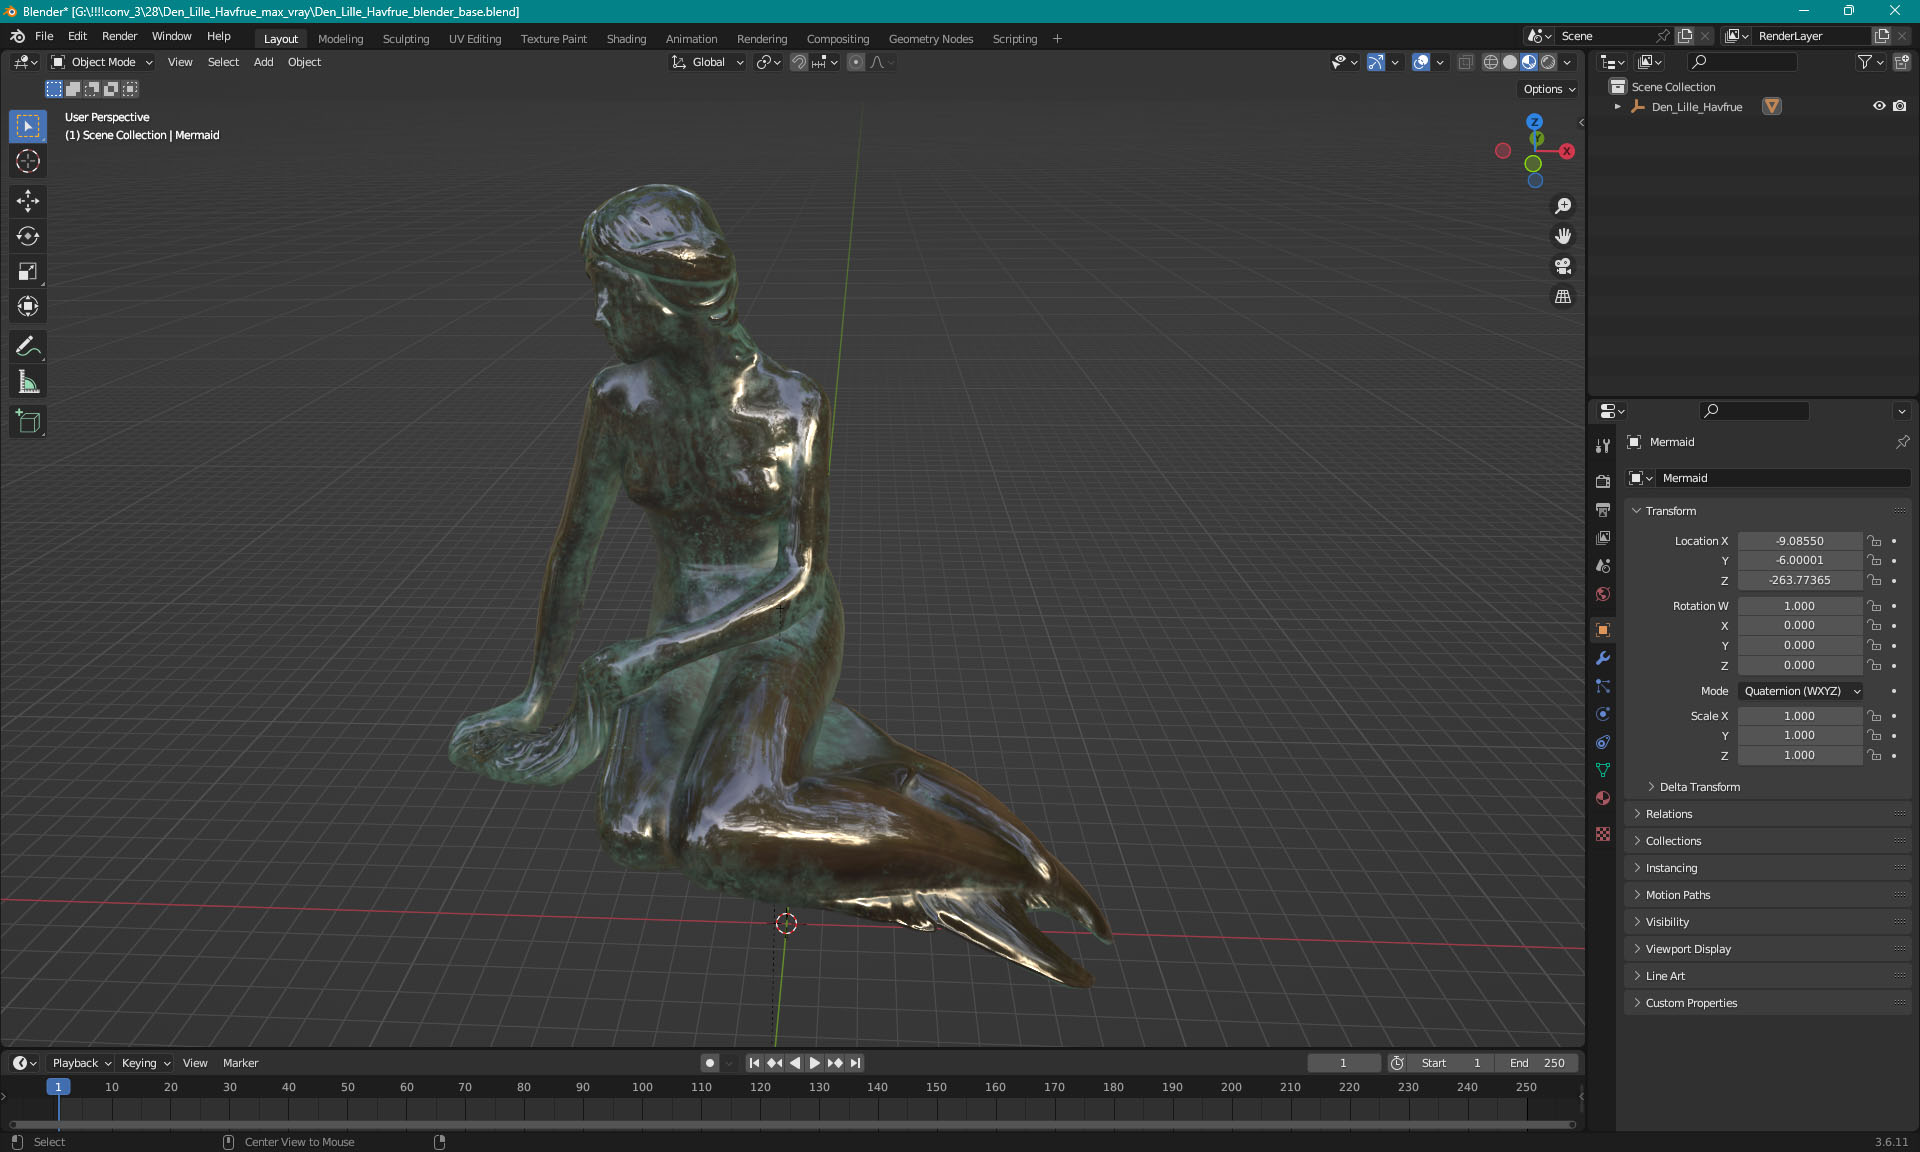This screenshot has height=1152, width=1920.
Task: Activate the Select Box tool
Action: click(x=28, y=126)
